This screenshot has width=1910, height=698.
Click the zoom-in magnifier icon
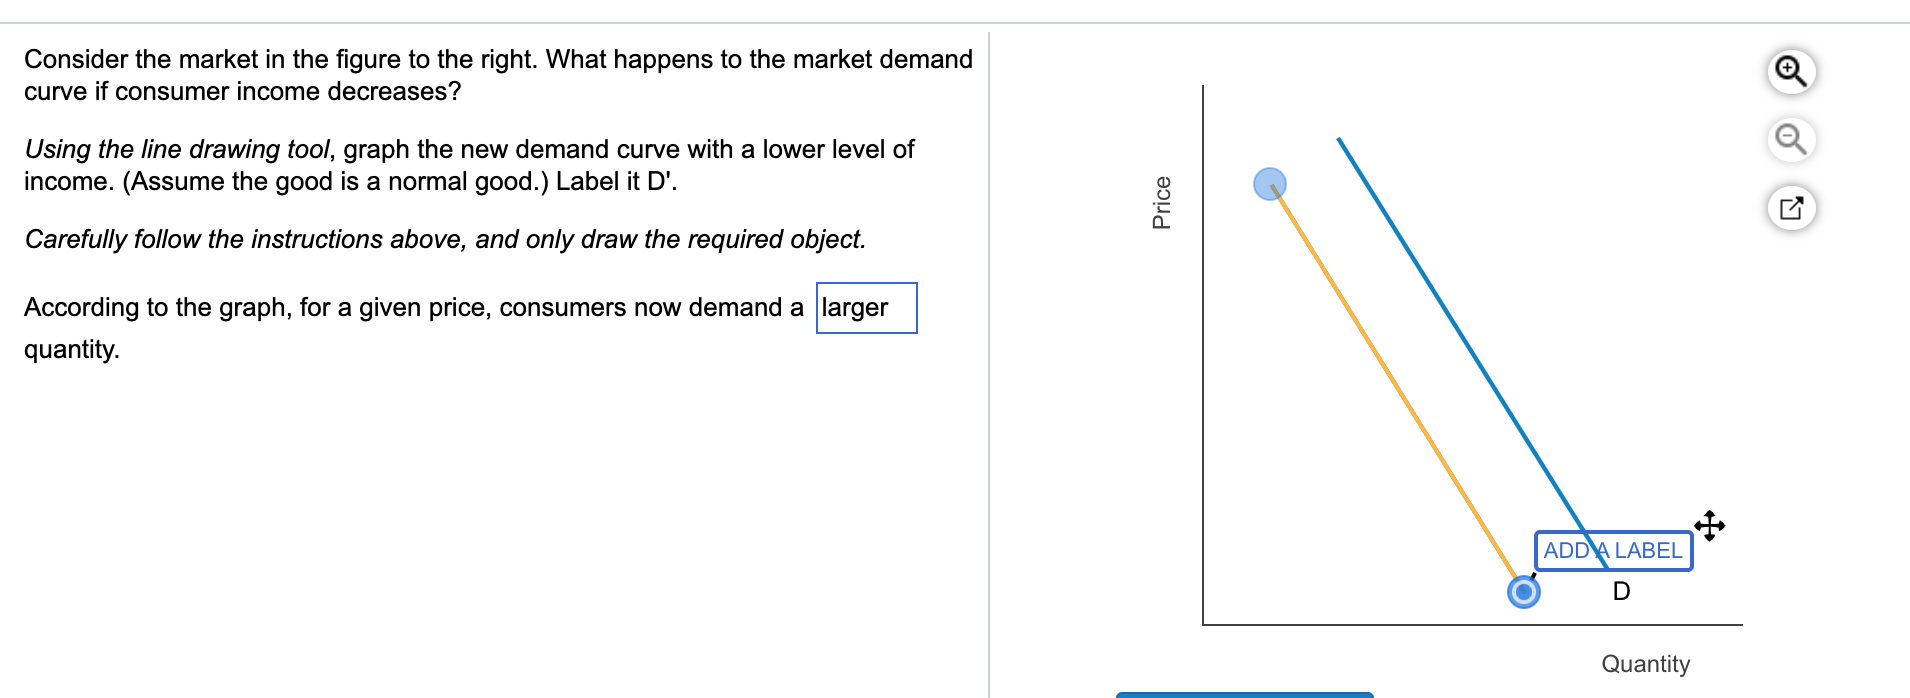tap(1790, 70)
